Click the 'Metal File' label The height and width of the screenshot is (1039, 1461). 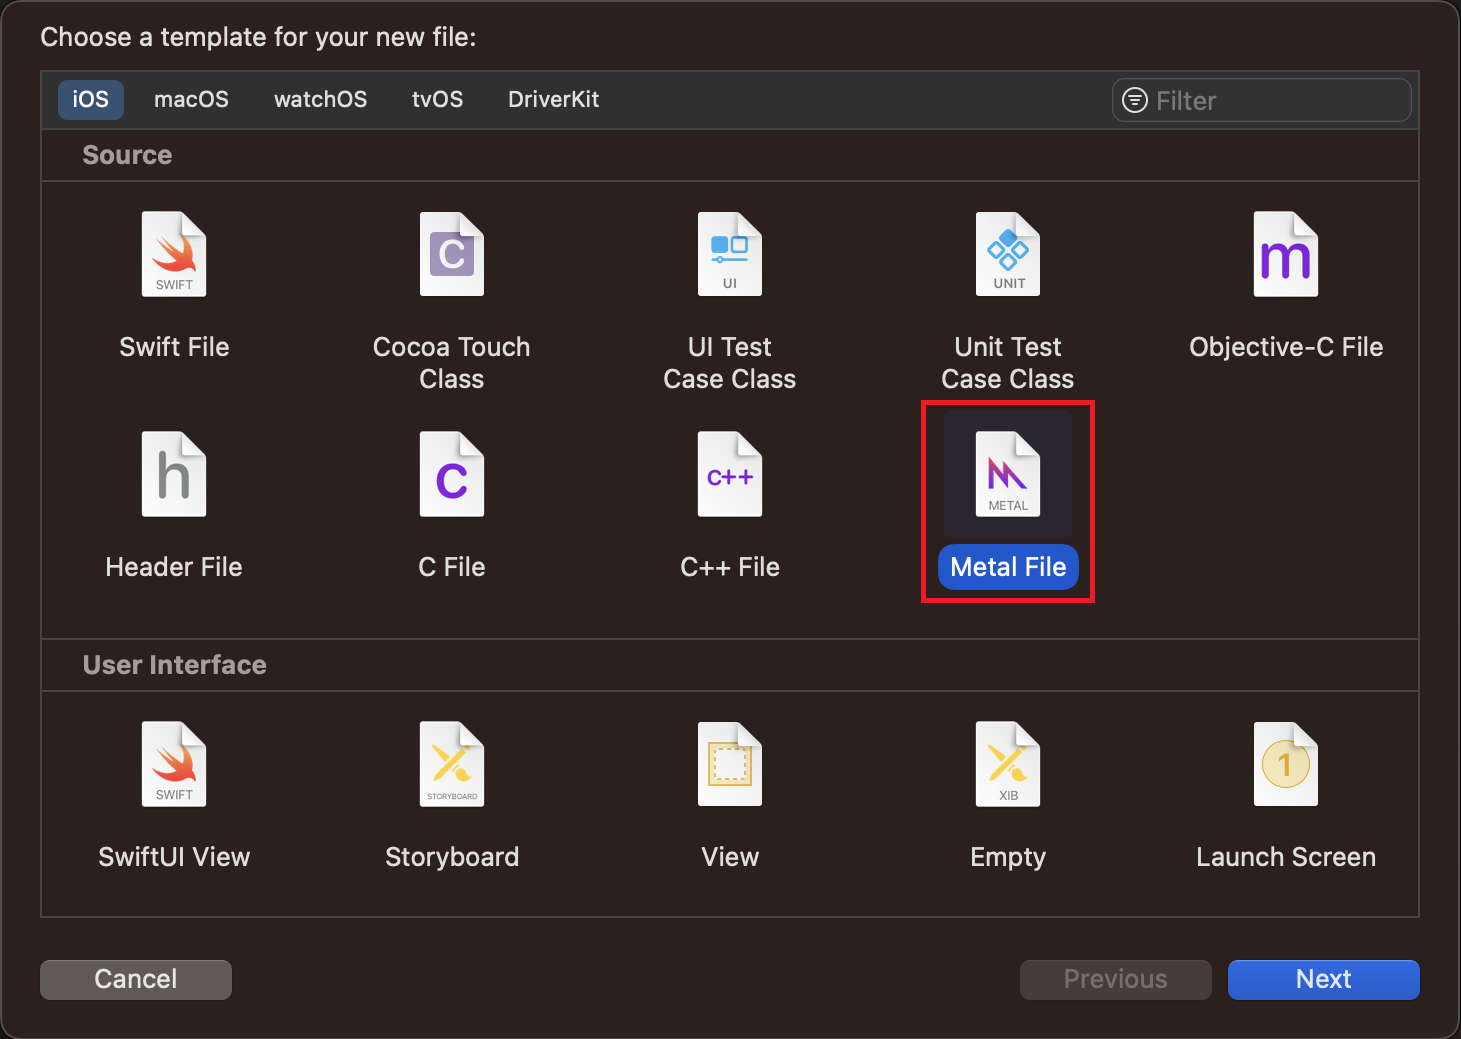click(1008, 567)
